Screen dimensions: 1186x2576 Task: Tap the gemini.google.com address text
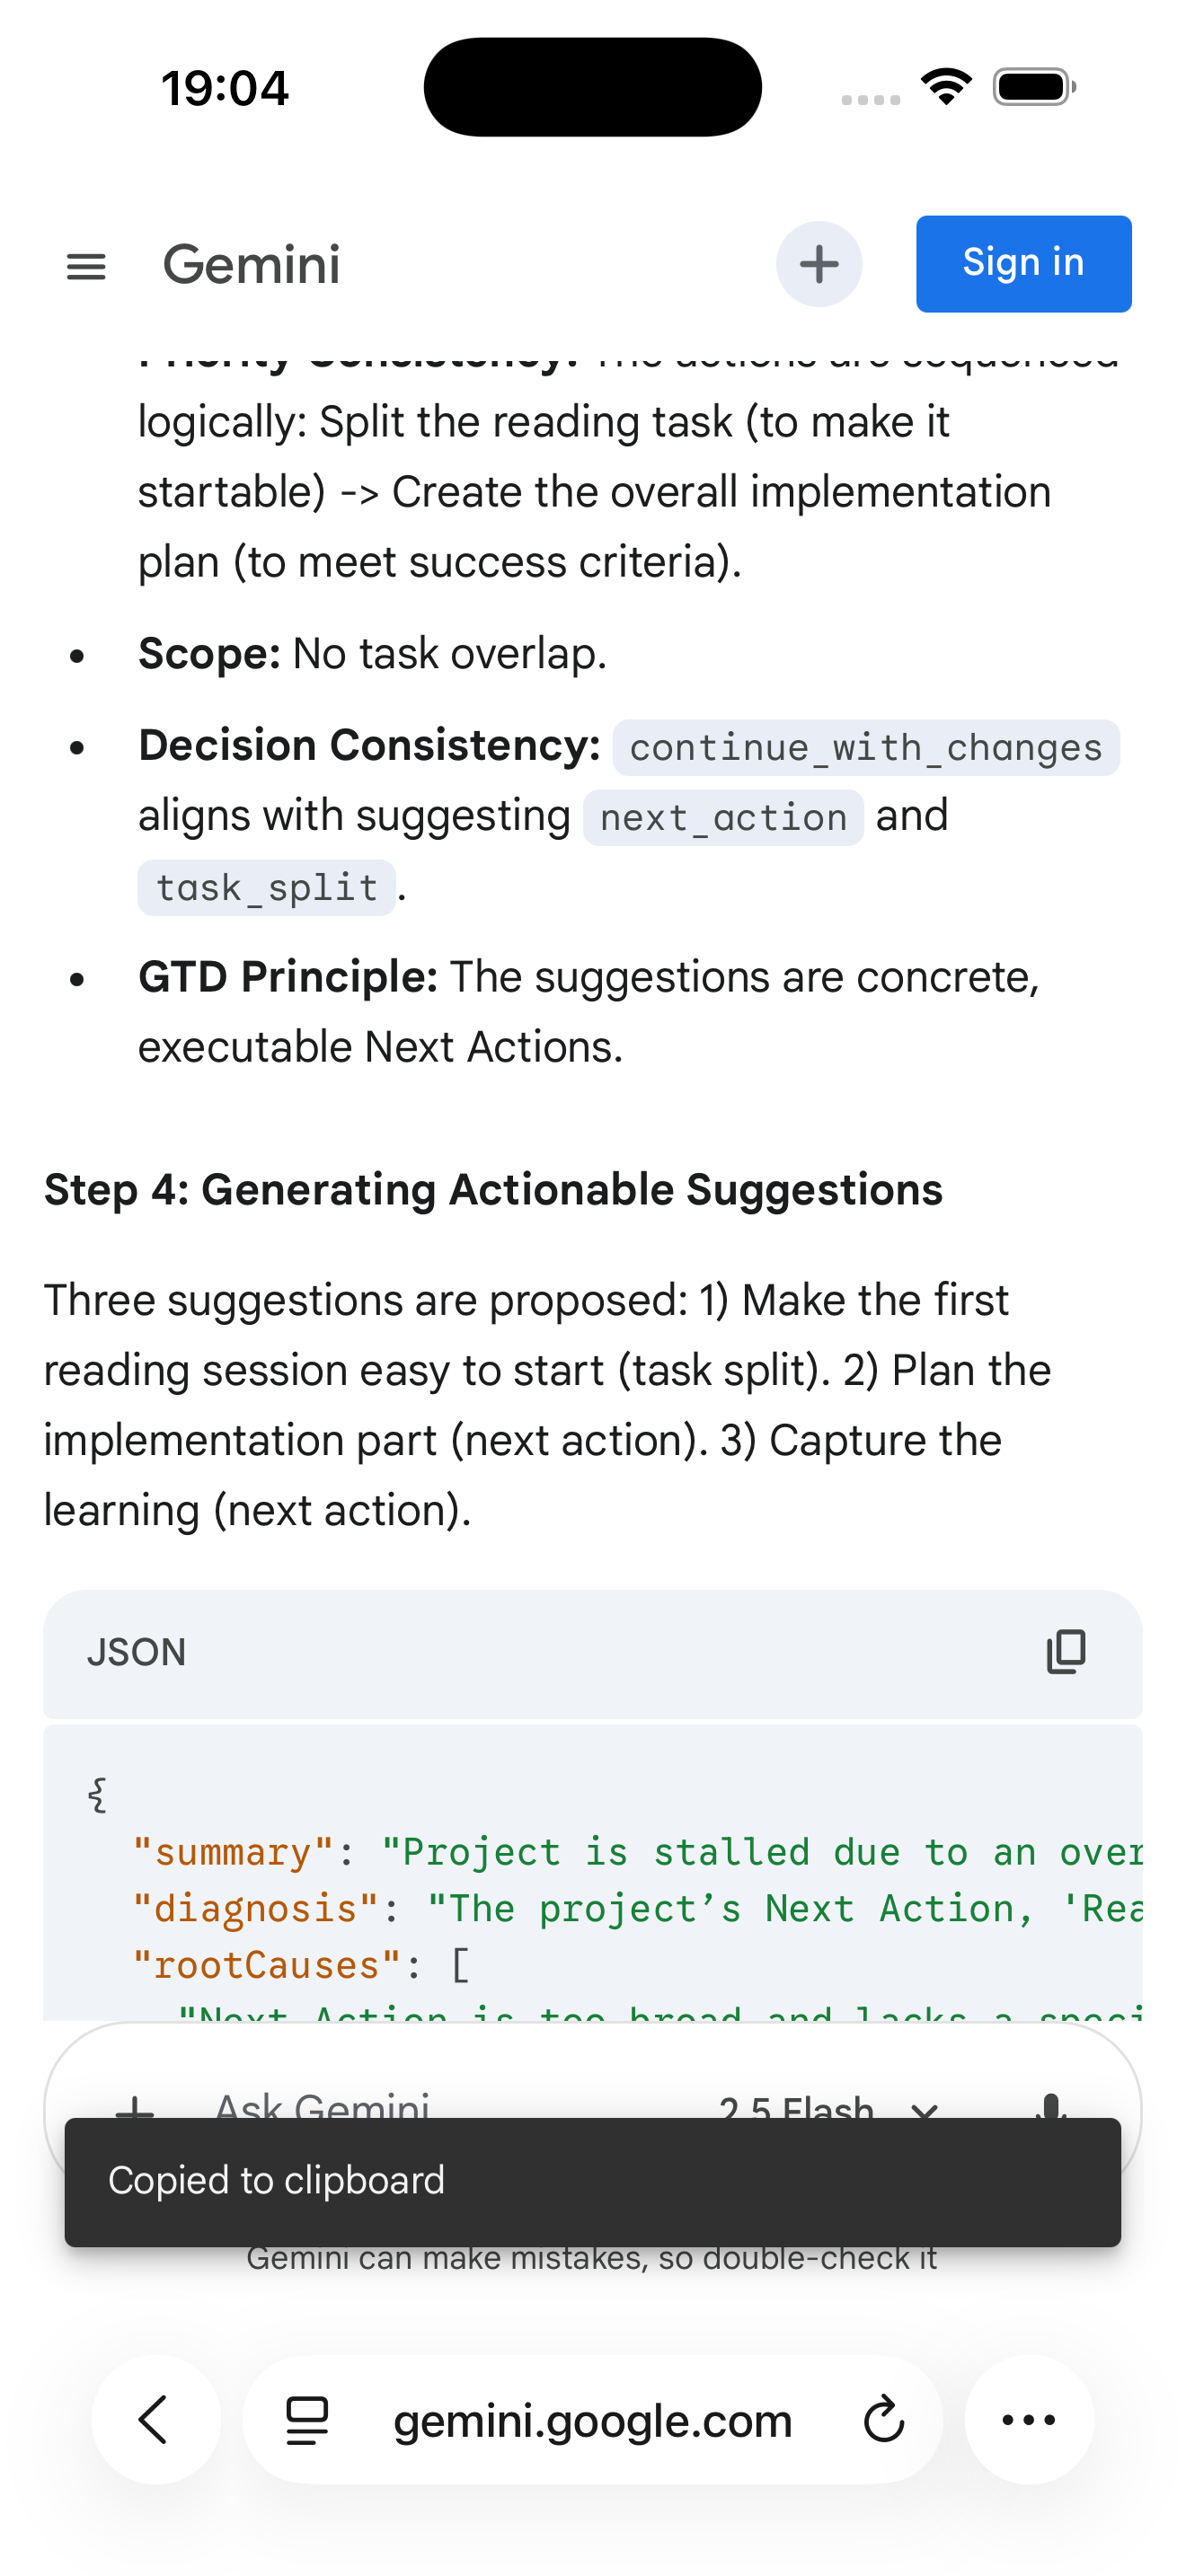tap(592, 2420)
